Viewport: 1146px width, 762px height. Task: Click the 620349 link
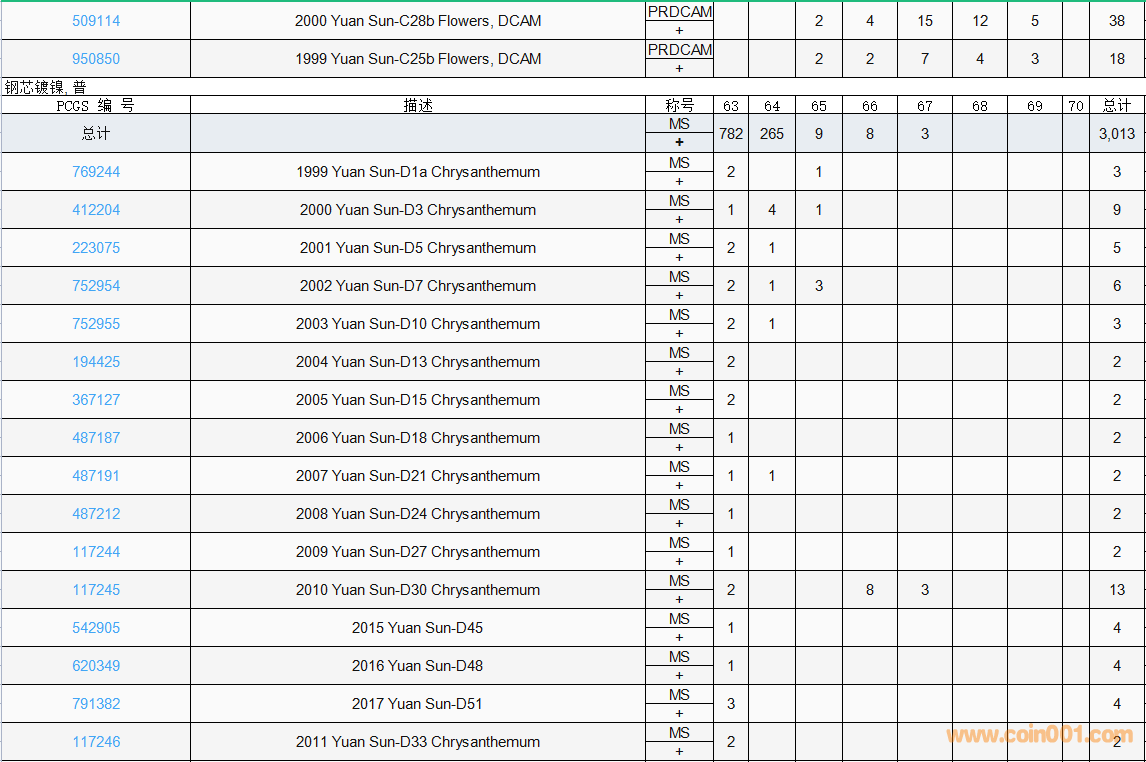point(96,666)
